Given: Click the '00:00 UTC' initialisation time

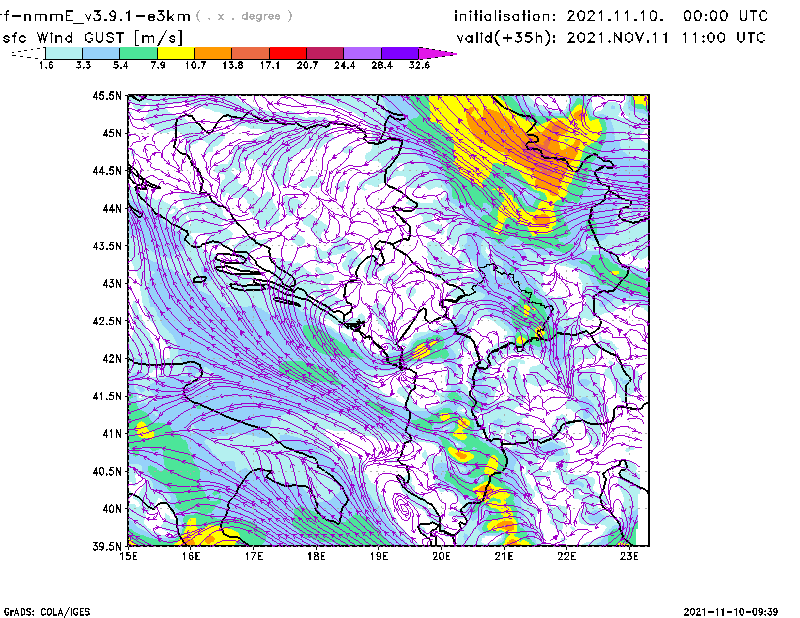Looking at the screenshot, I should pyautogui.click(x=725, y=16).
